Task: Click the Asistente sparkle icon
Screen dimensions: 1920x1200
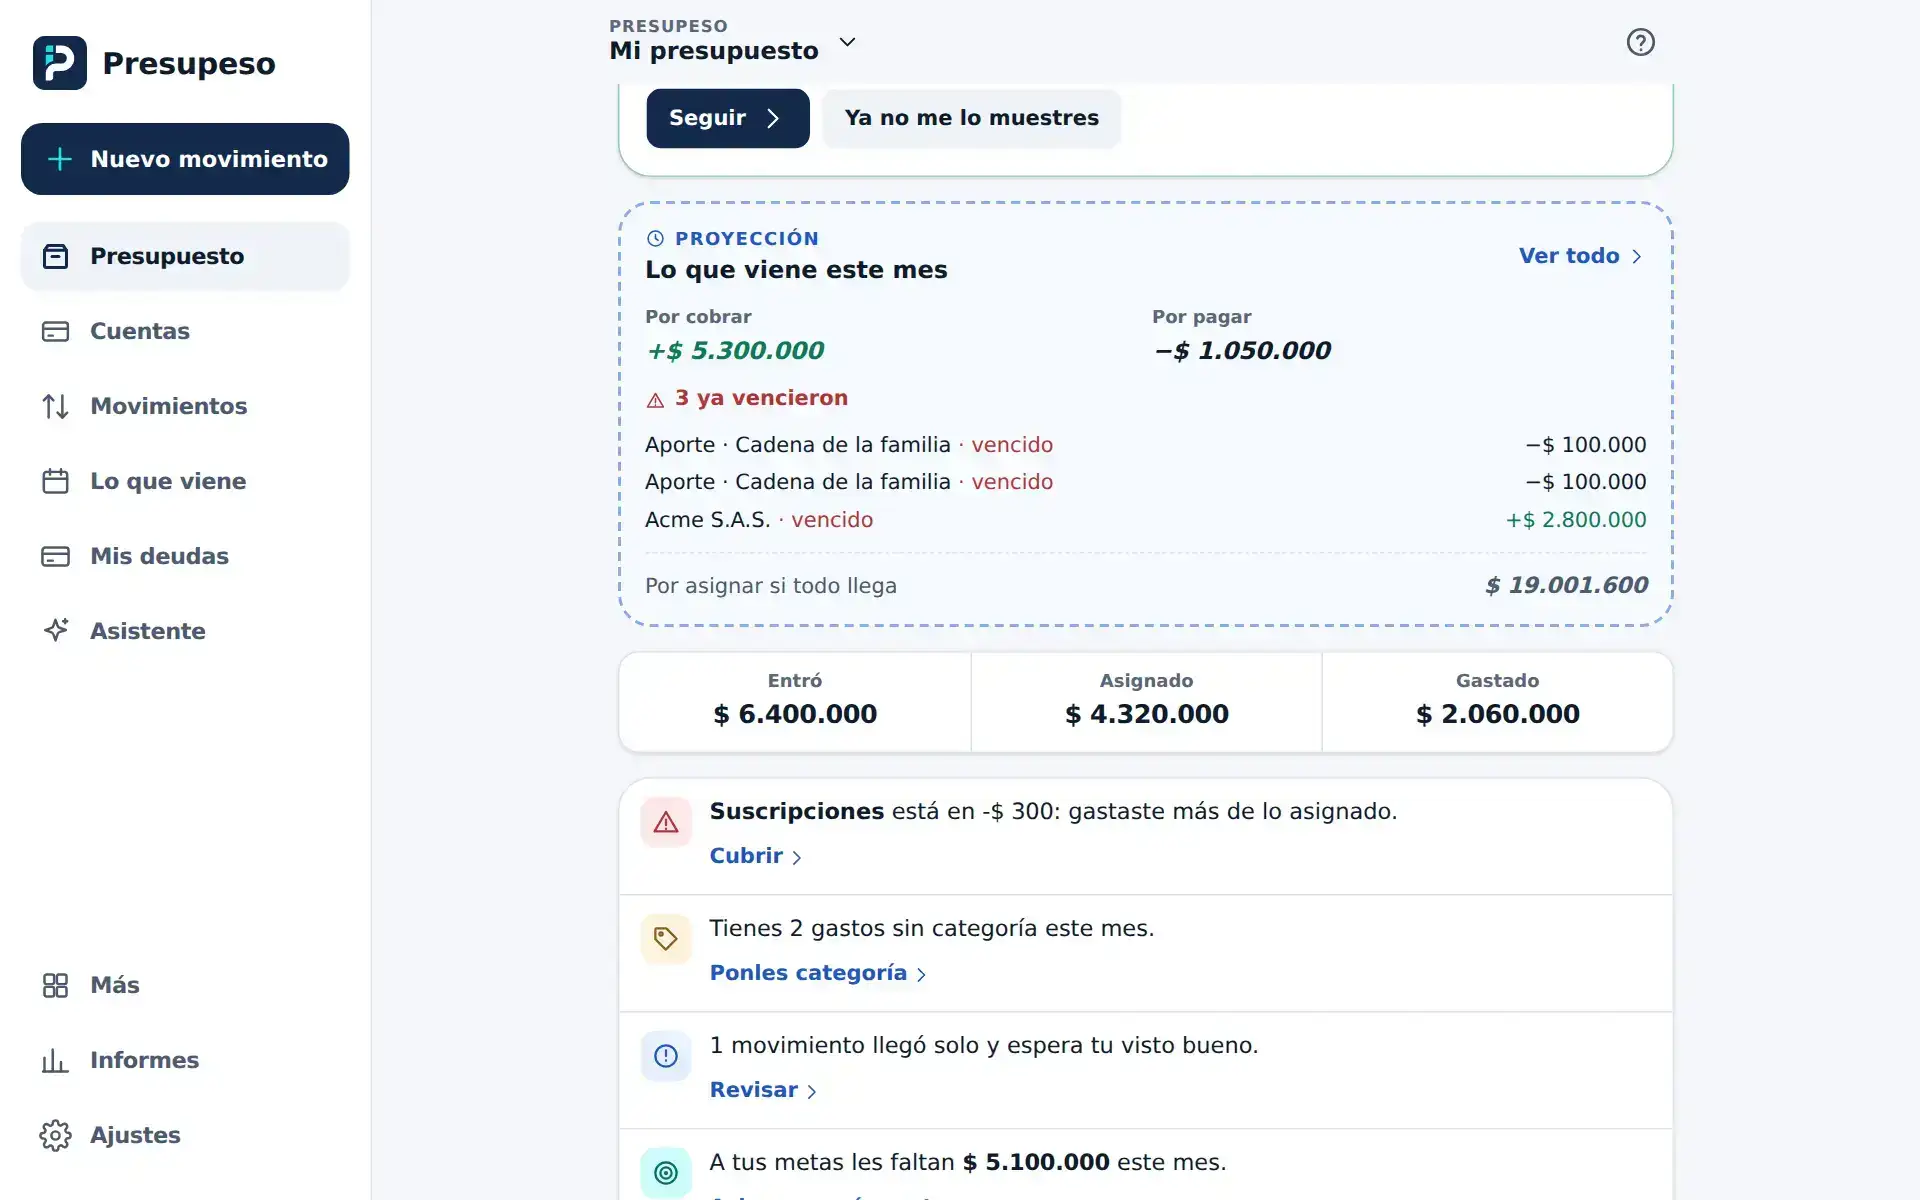Action: click(x=55, y=630)
